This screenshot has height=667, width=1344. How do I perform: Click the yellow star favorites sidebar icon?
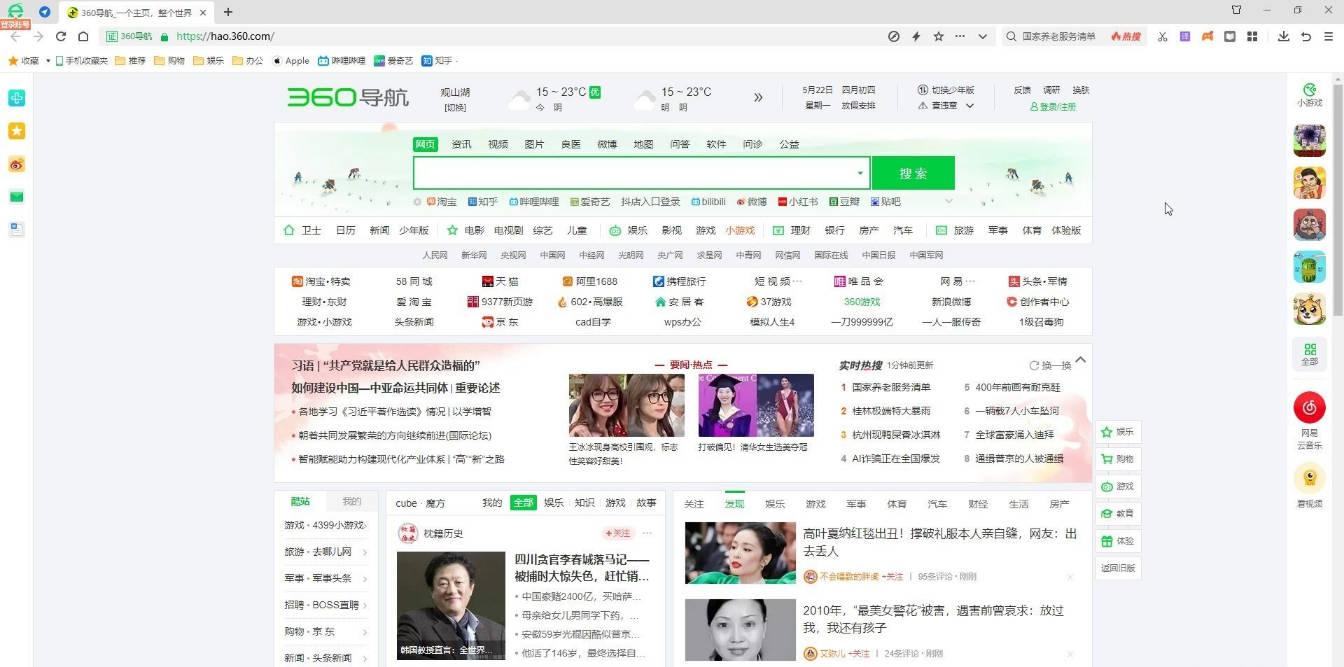pyautogui.click(x=16, y=131)
